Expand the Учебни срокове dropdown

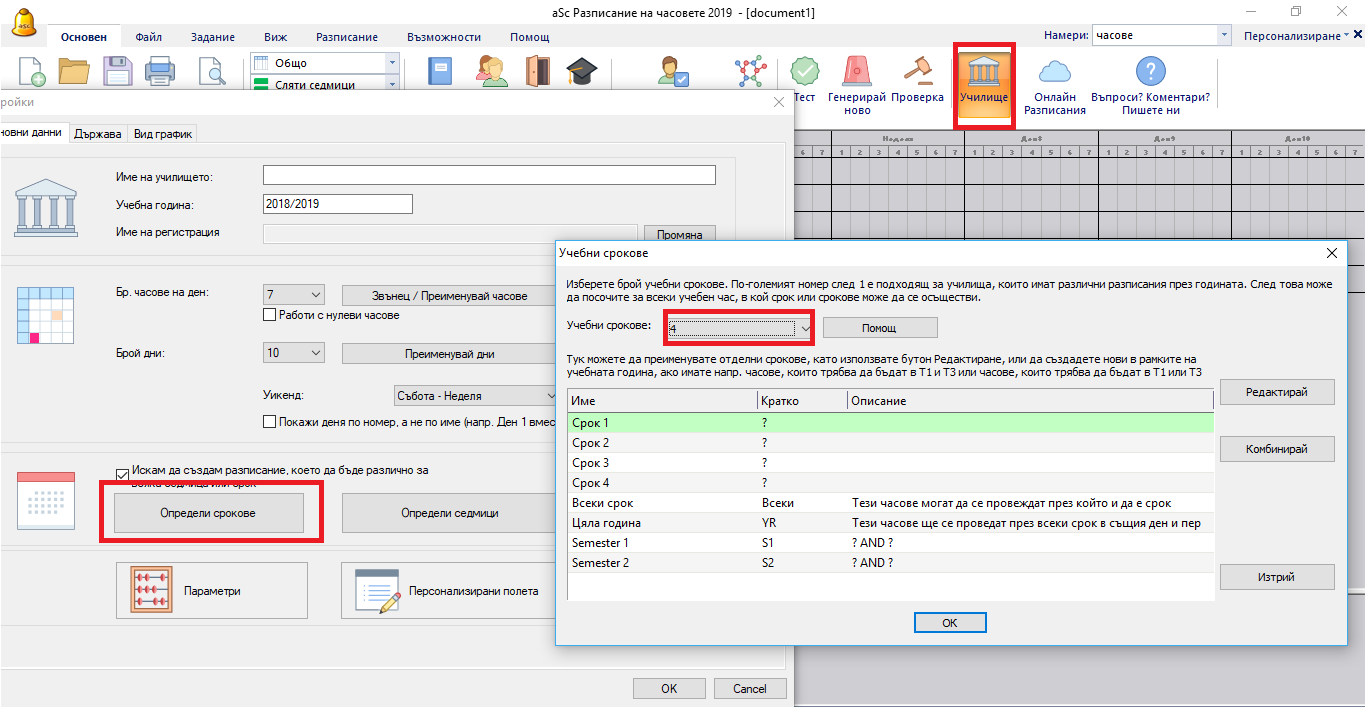point(804,328)
